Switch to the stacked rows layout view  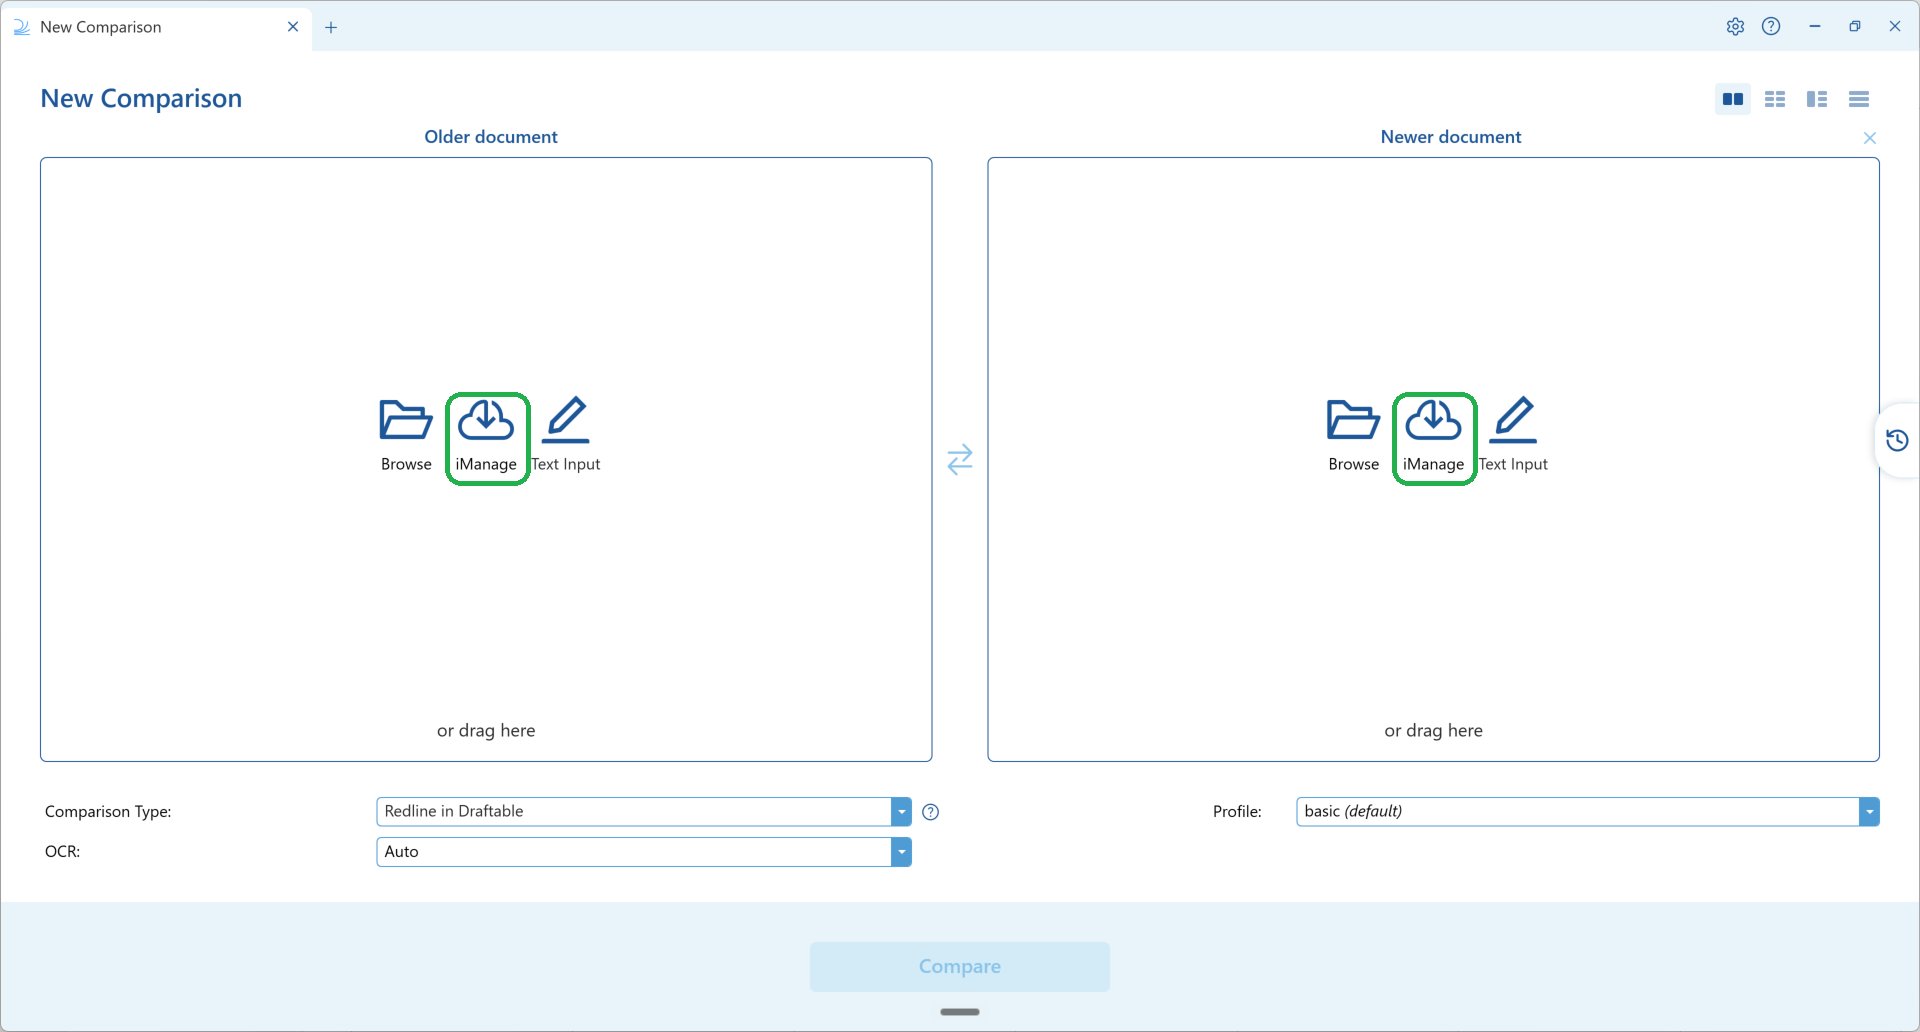point(1859,99)
